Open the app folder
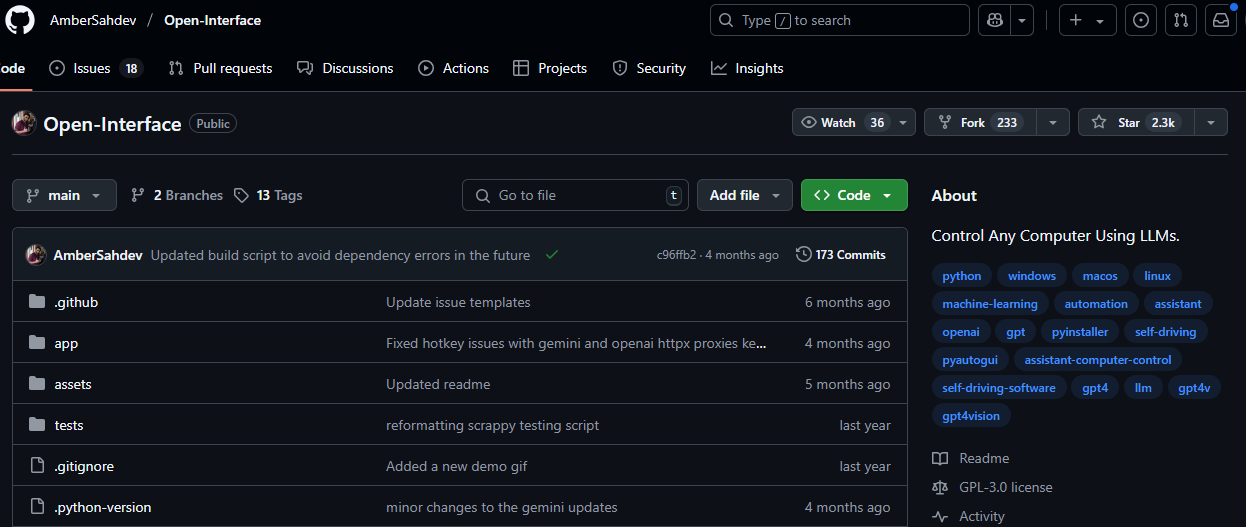Viewport: 1246px width, 527px height. pyautogui.click(x=66, y=343)
